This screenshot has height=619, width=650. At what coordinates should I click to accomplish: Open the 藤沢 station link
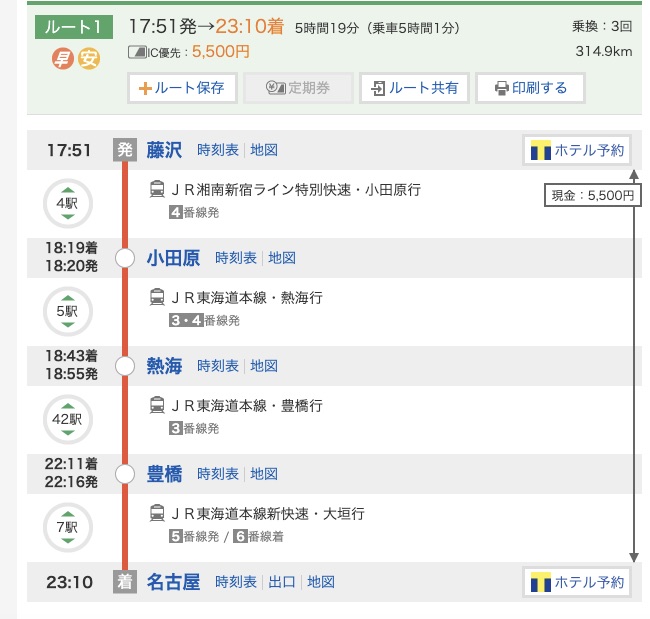(164, 150)
